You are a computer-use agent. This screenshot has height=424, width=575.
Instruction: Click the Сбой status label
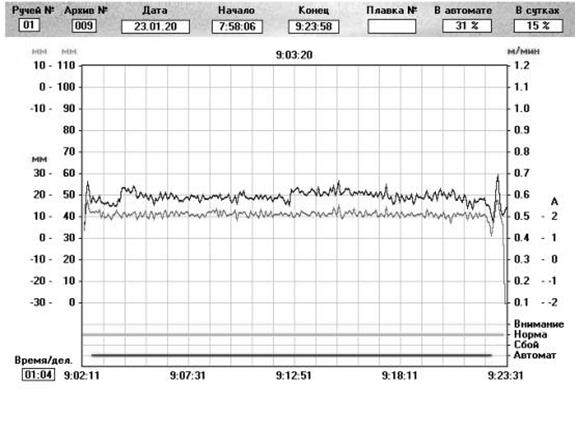[526, 345]
